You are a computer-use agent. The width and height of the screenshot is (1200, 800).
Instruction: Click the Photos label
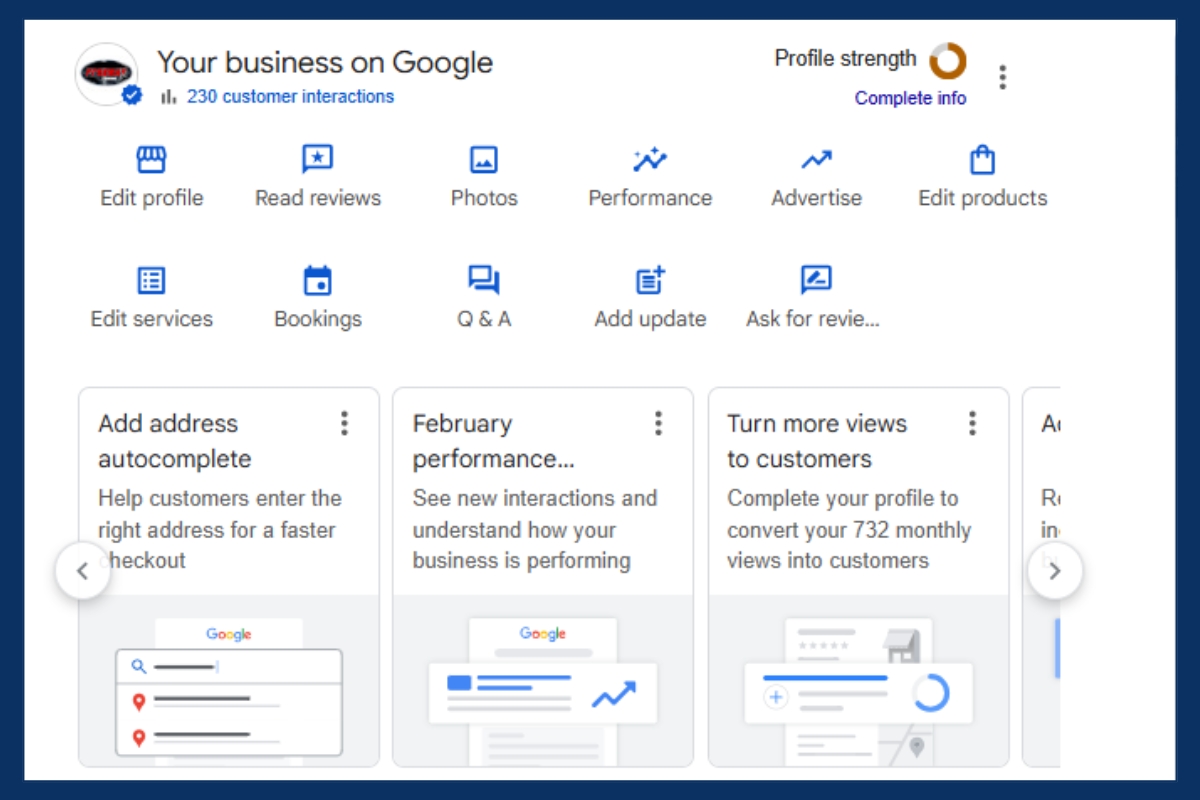tap(484, 198)
